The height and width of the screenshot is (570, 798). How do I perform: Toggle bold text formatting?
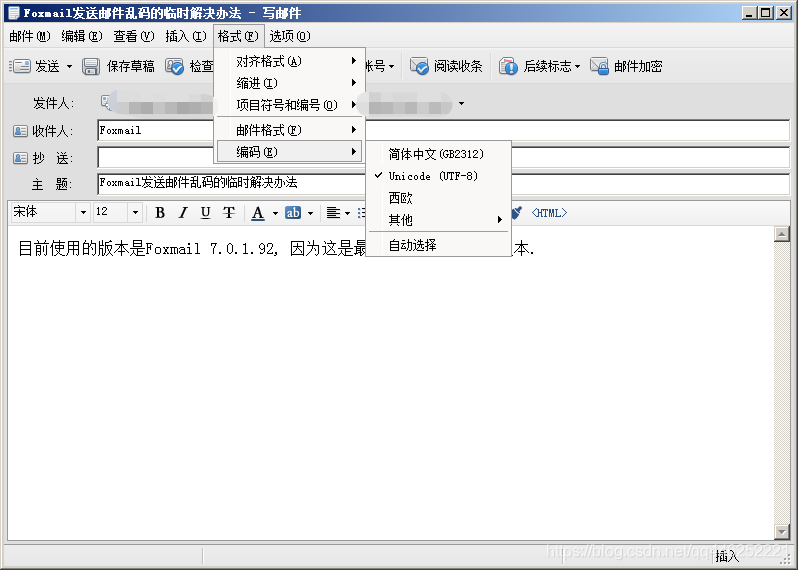coord(159,213)
